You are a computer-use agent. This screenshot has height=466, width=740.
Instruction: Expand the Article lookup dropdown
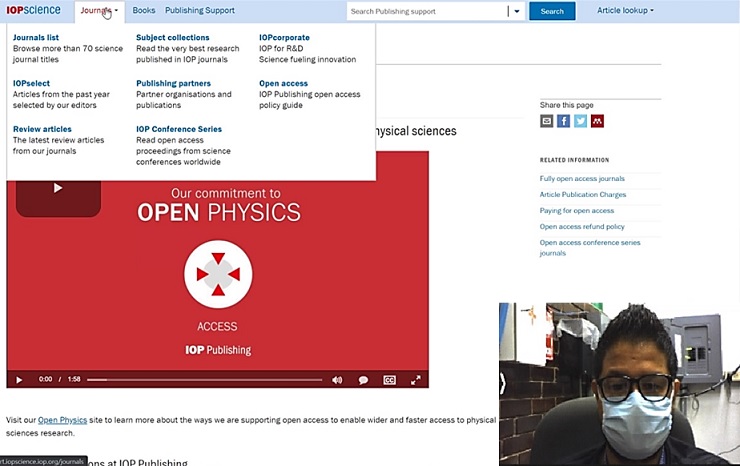coord(625,11)
